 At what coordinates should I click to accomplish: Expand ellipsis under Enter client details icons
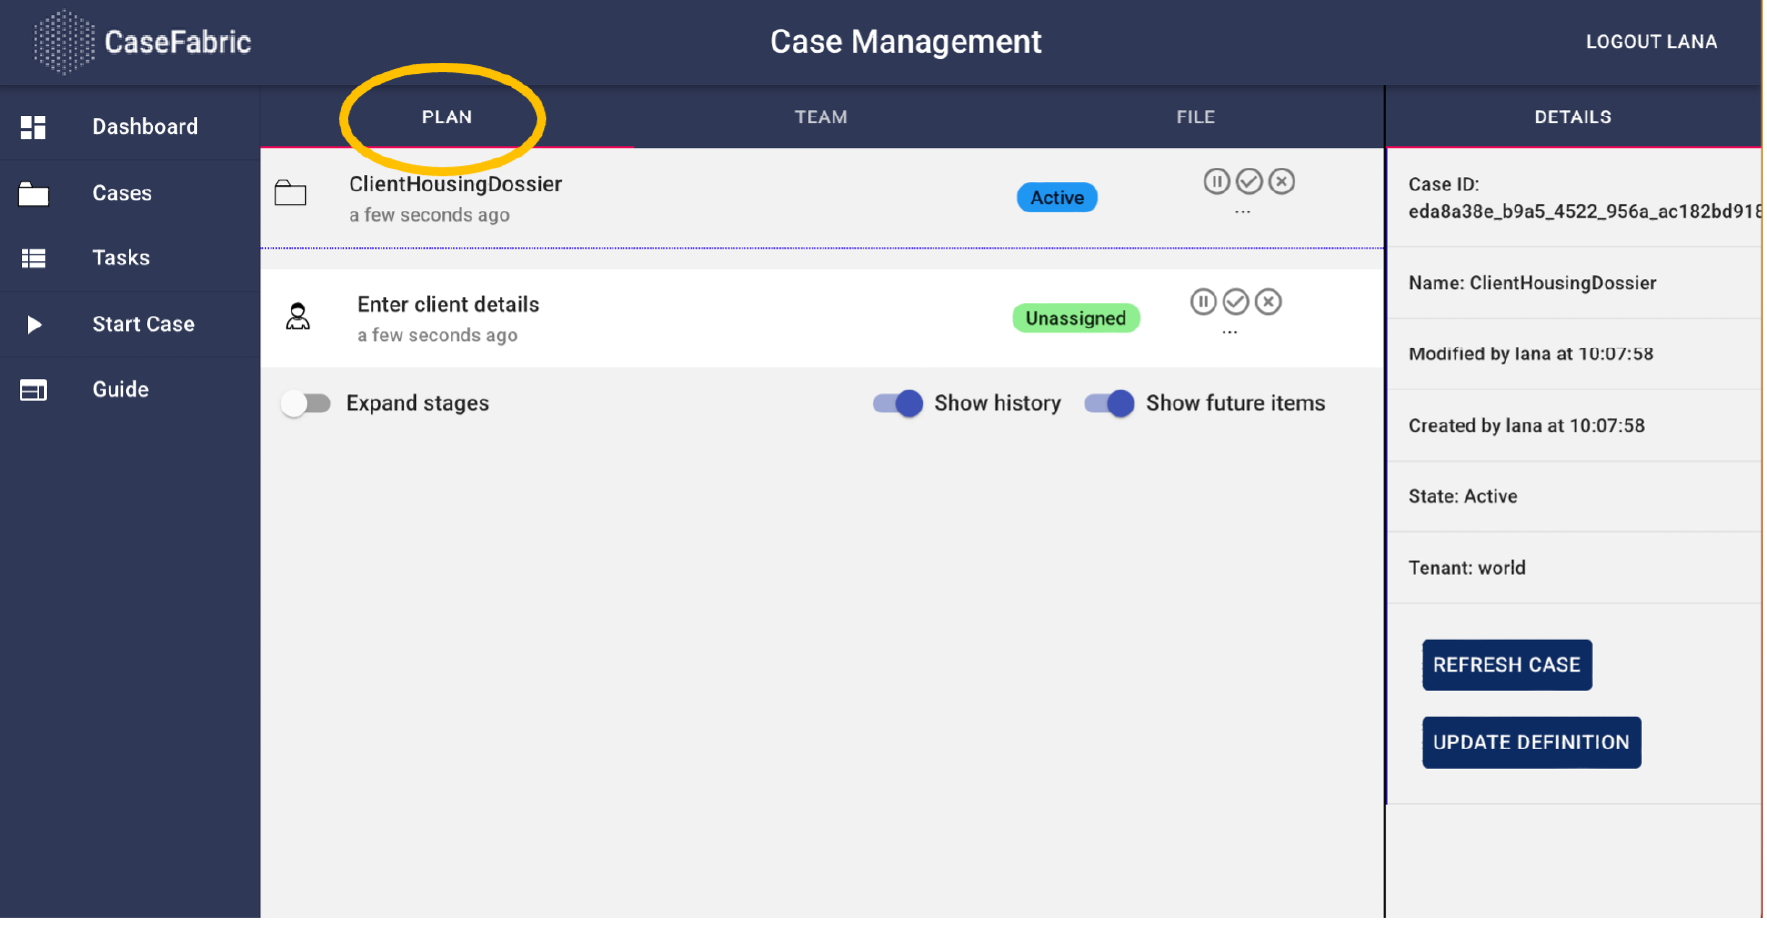click(x=1230, y=332)
